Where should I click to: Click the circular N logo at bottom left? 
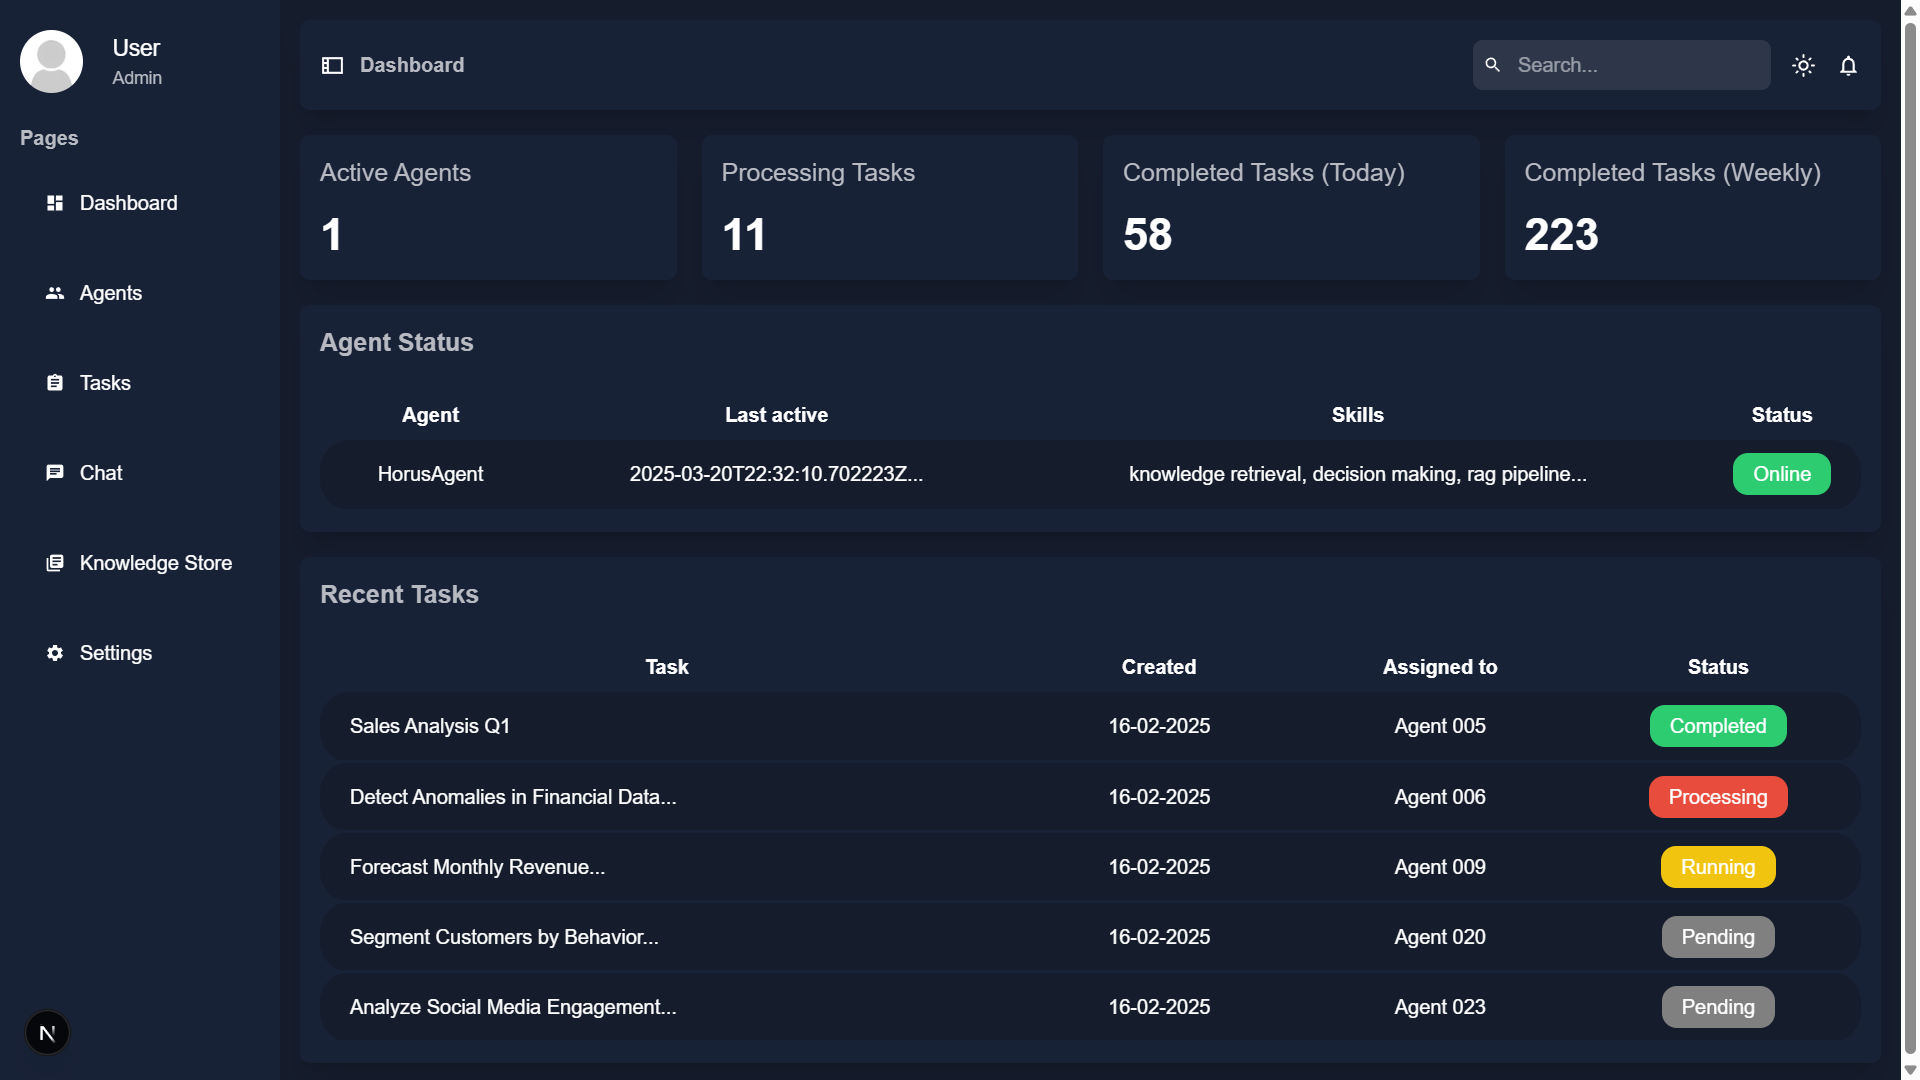pos(47,1032)
